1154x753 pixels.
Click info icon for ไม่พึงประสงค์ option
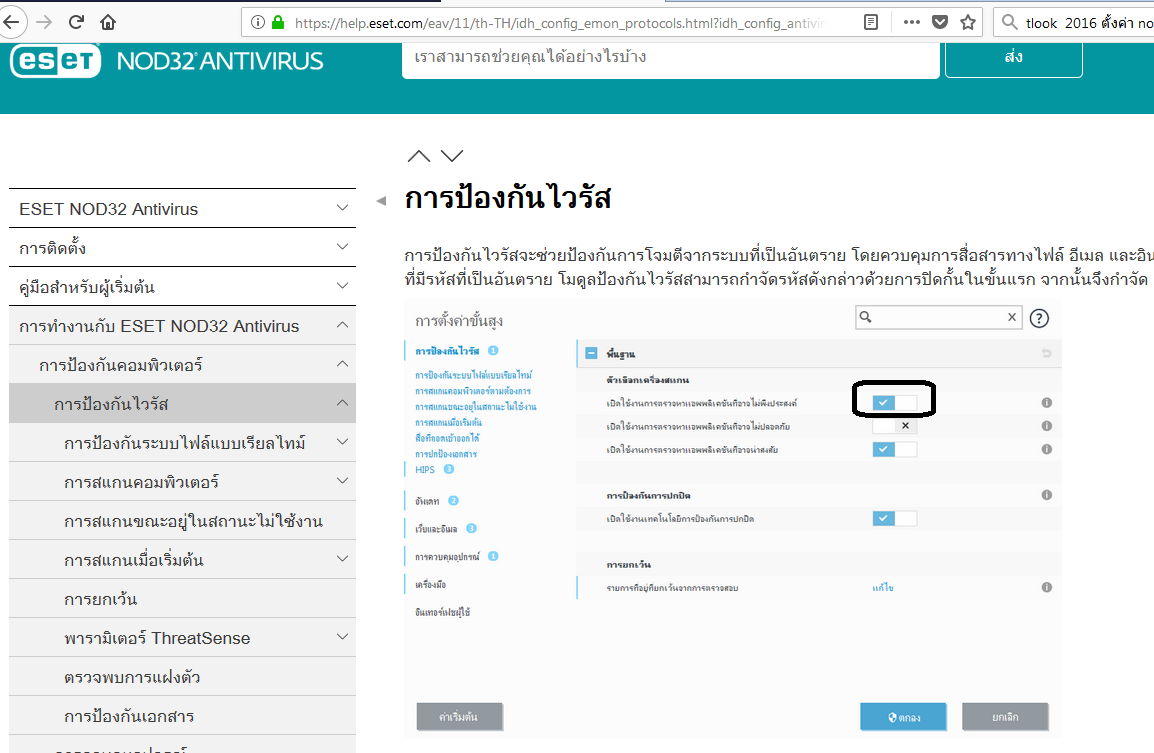(x=1047, y=403)
